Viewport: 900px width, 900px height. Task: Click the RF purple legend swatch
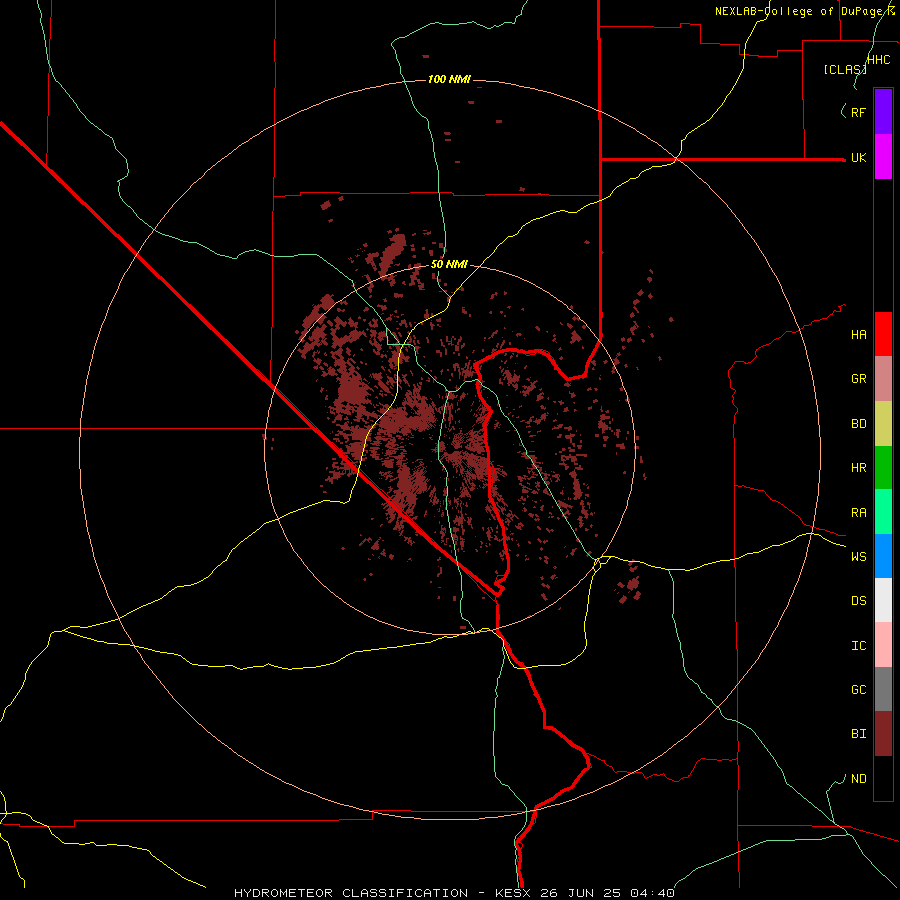pyautogui.click(x=883, y=111)
